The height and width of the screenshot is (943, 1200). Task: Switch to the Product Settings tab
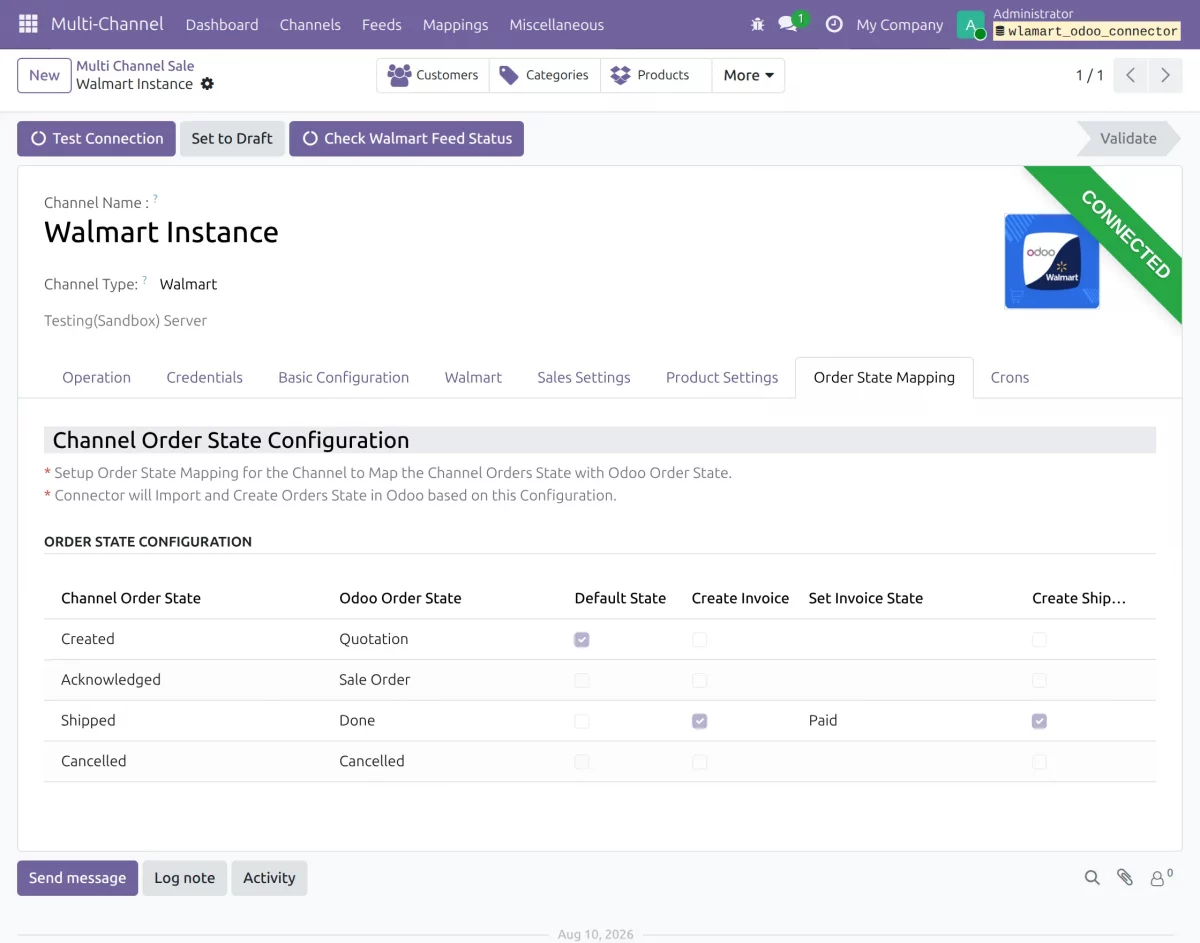click(722, 377)
